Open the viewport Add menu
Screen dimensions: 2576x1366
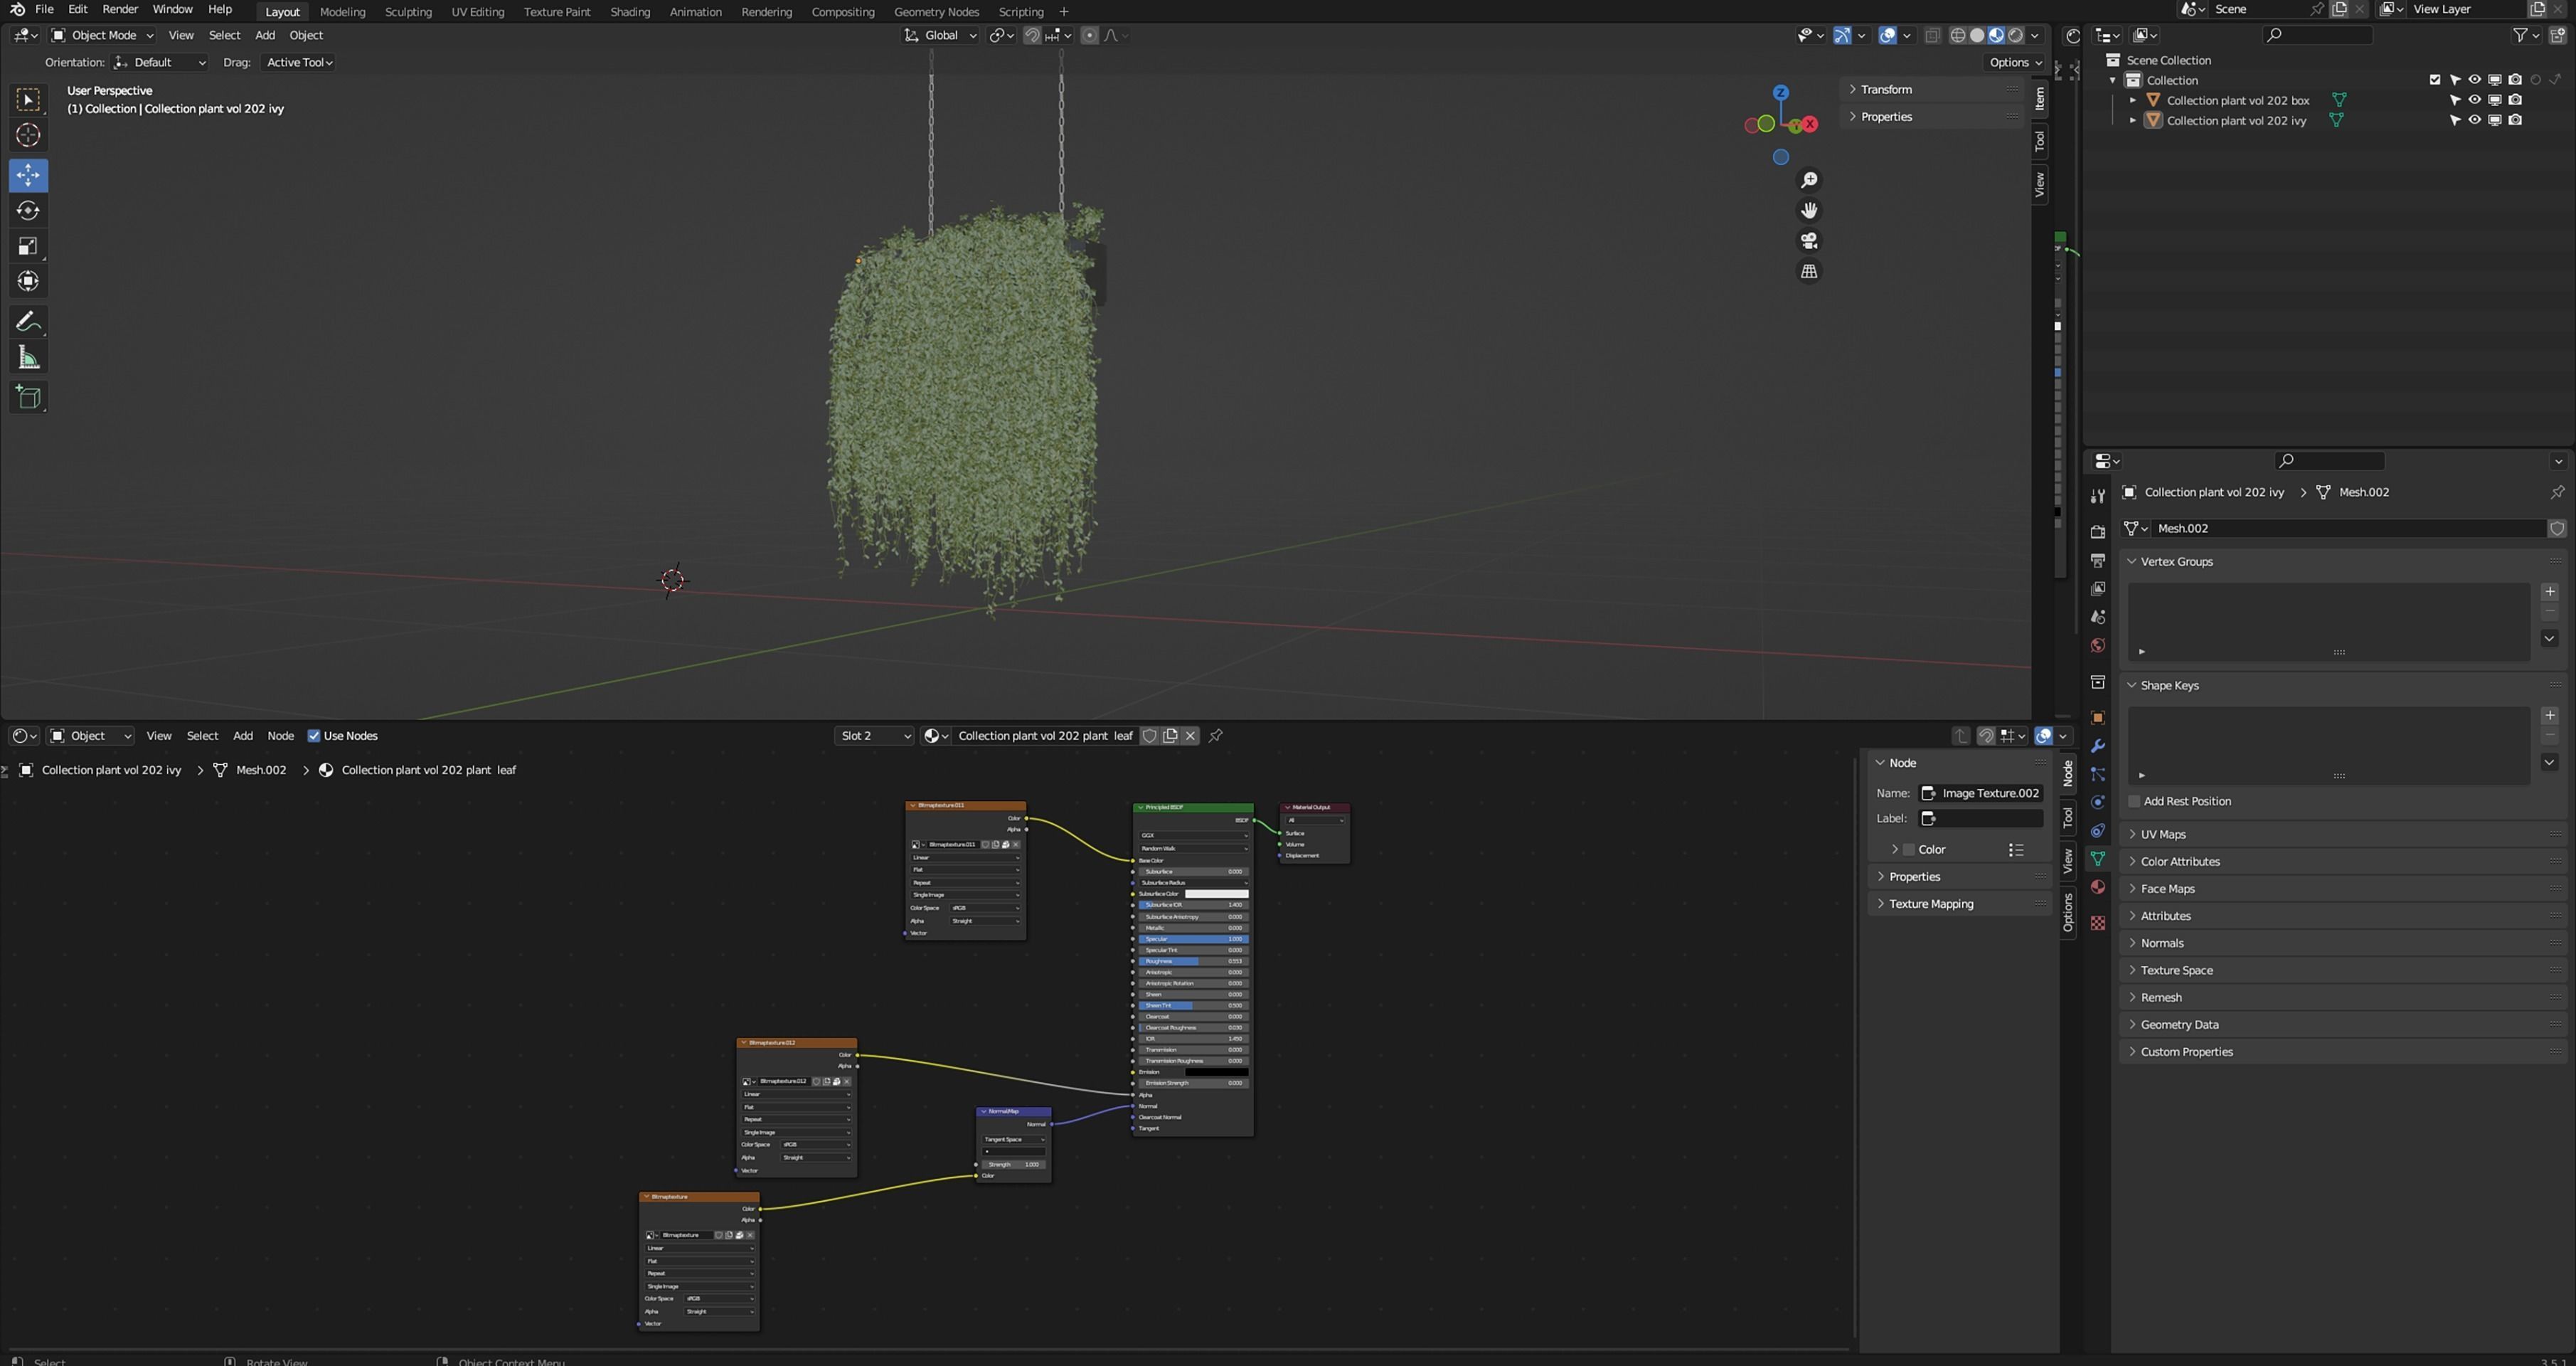point(265,35)
